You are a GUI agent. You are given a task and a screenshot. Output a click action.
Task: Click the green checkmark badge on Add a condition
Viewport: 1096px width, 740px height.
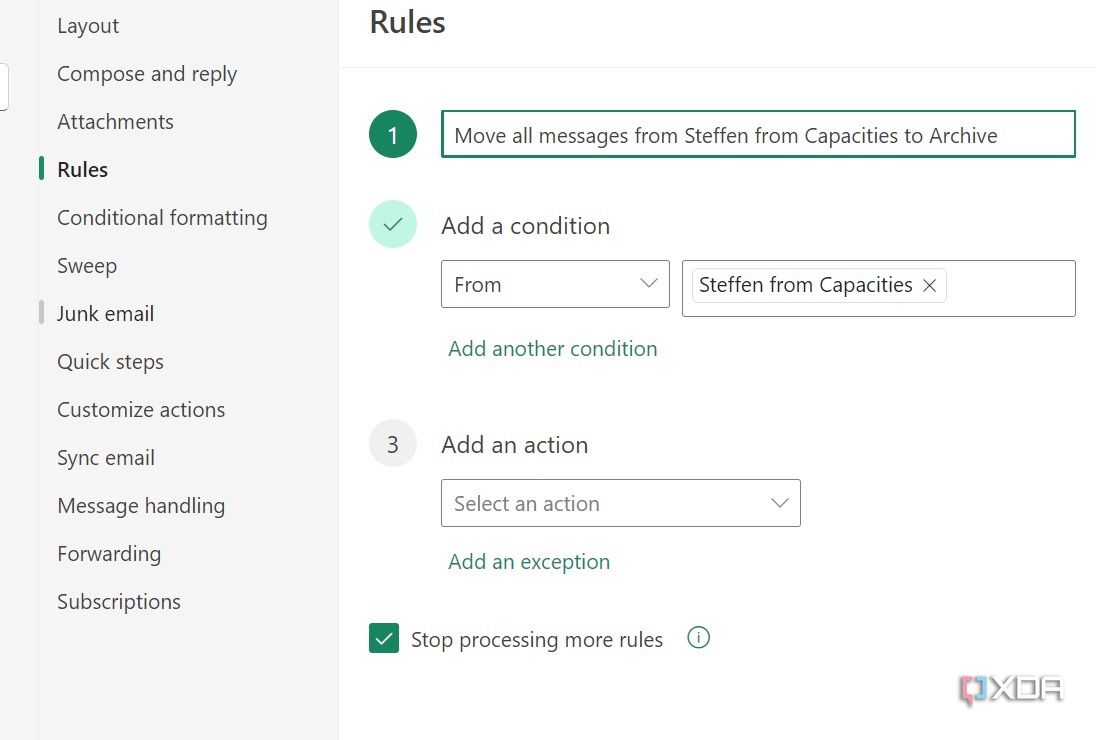(x=392, y=224)
